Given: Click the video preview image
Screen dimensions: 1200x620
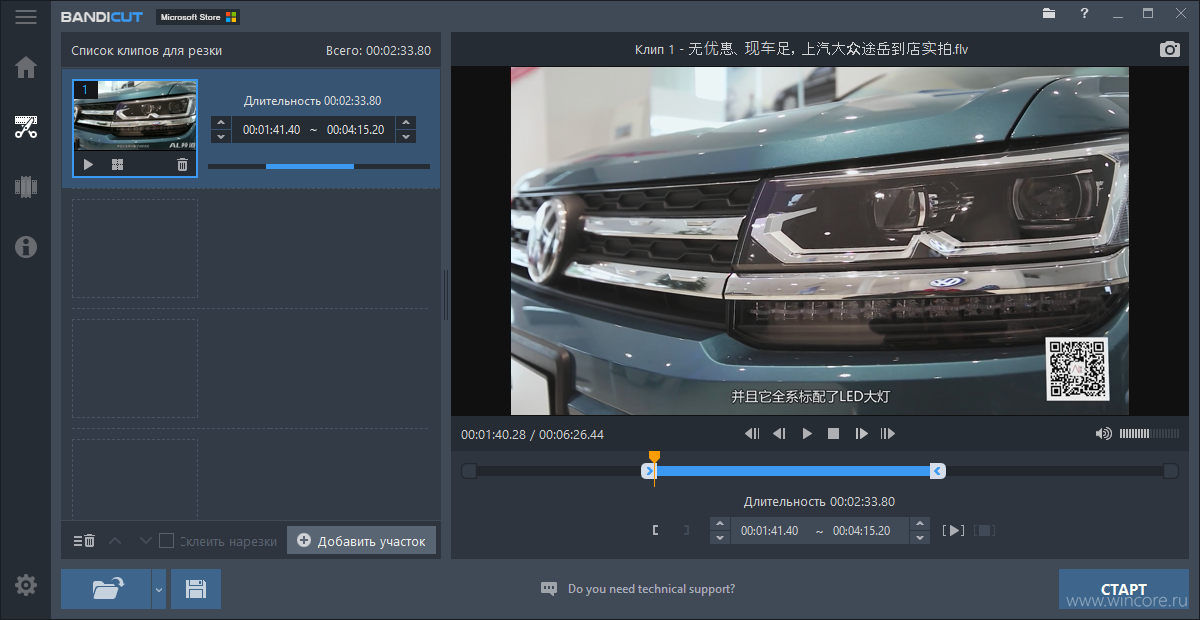Looking at the screenshot, I should pos(820,241).
